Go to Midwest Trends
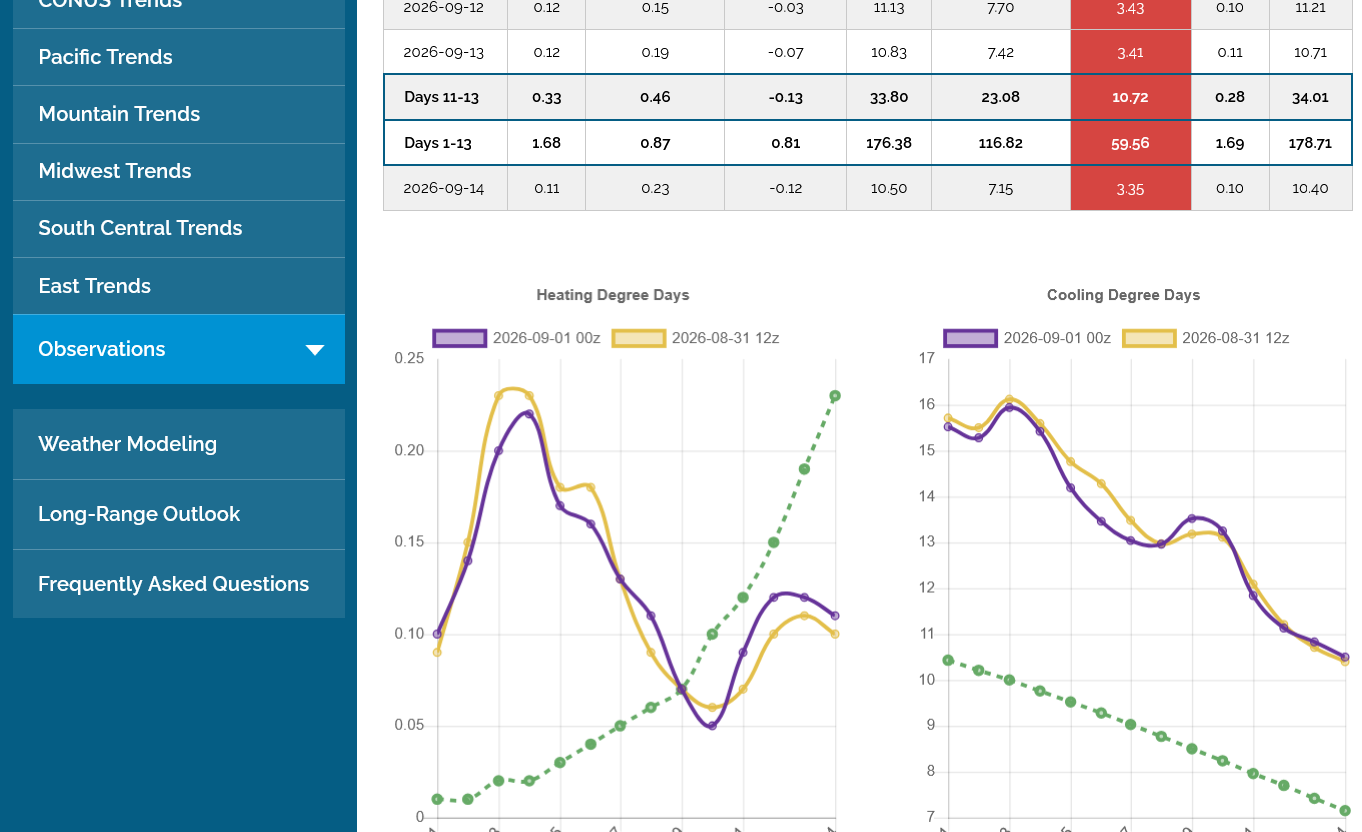Viewport: 1362px width, 832px height. point(179,171)
